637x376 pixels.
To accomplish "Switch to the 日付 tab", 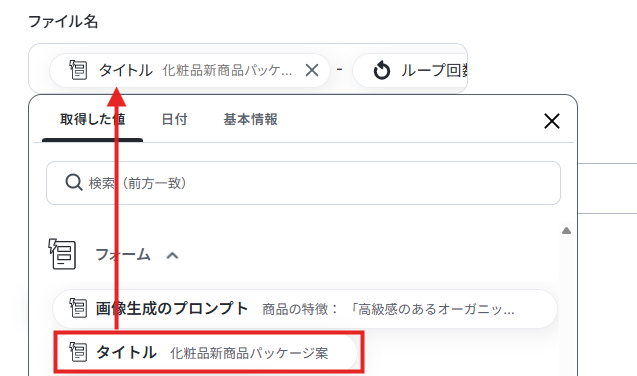I will [x=174, y=119].
